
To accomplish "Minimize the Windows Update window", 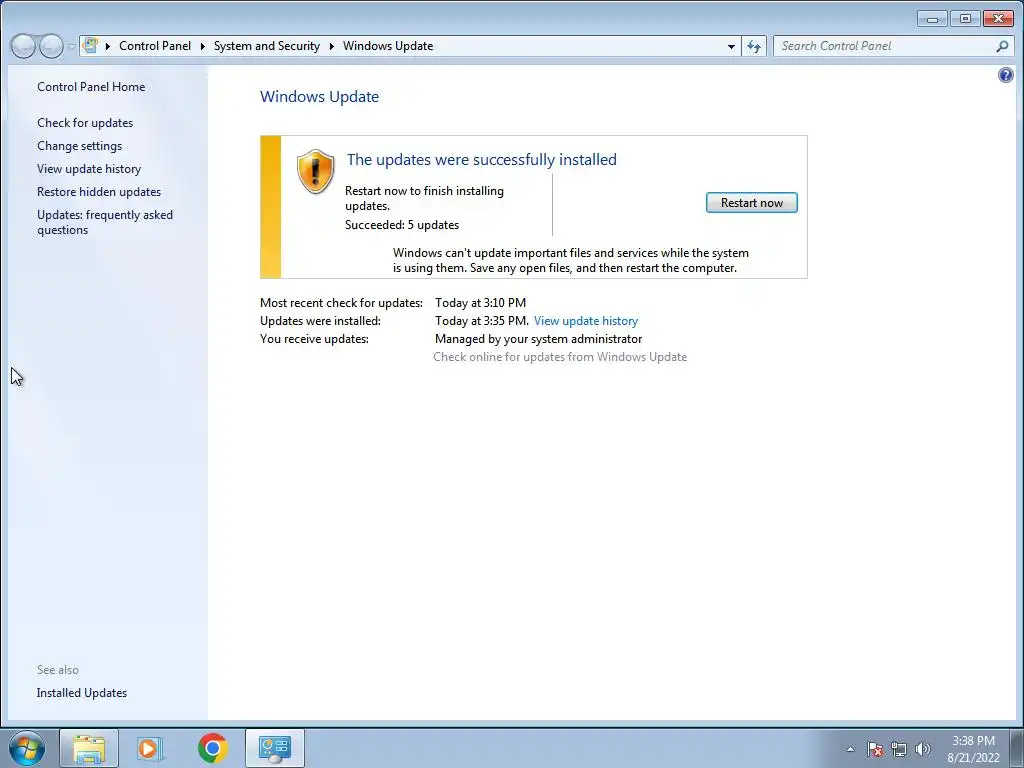I will (932, 19).
